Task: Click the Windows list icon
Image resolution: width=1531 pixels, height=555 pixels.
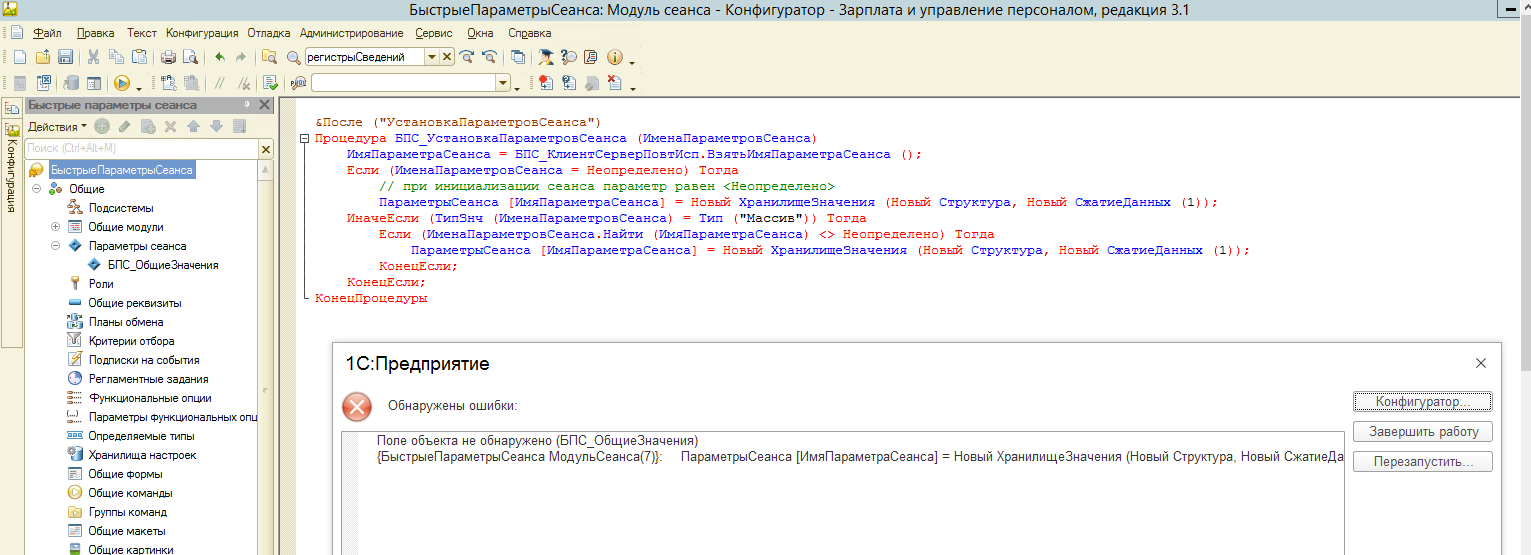Action: [518, 57]
